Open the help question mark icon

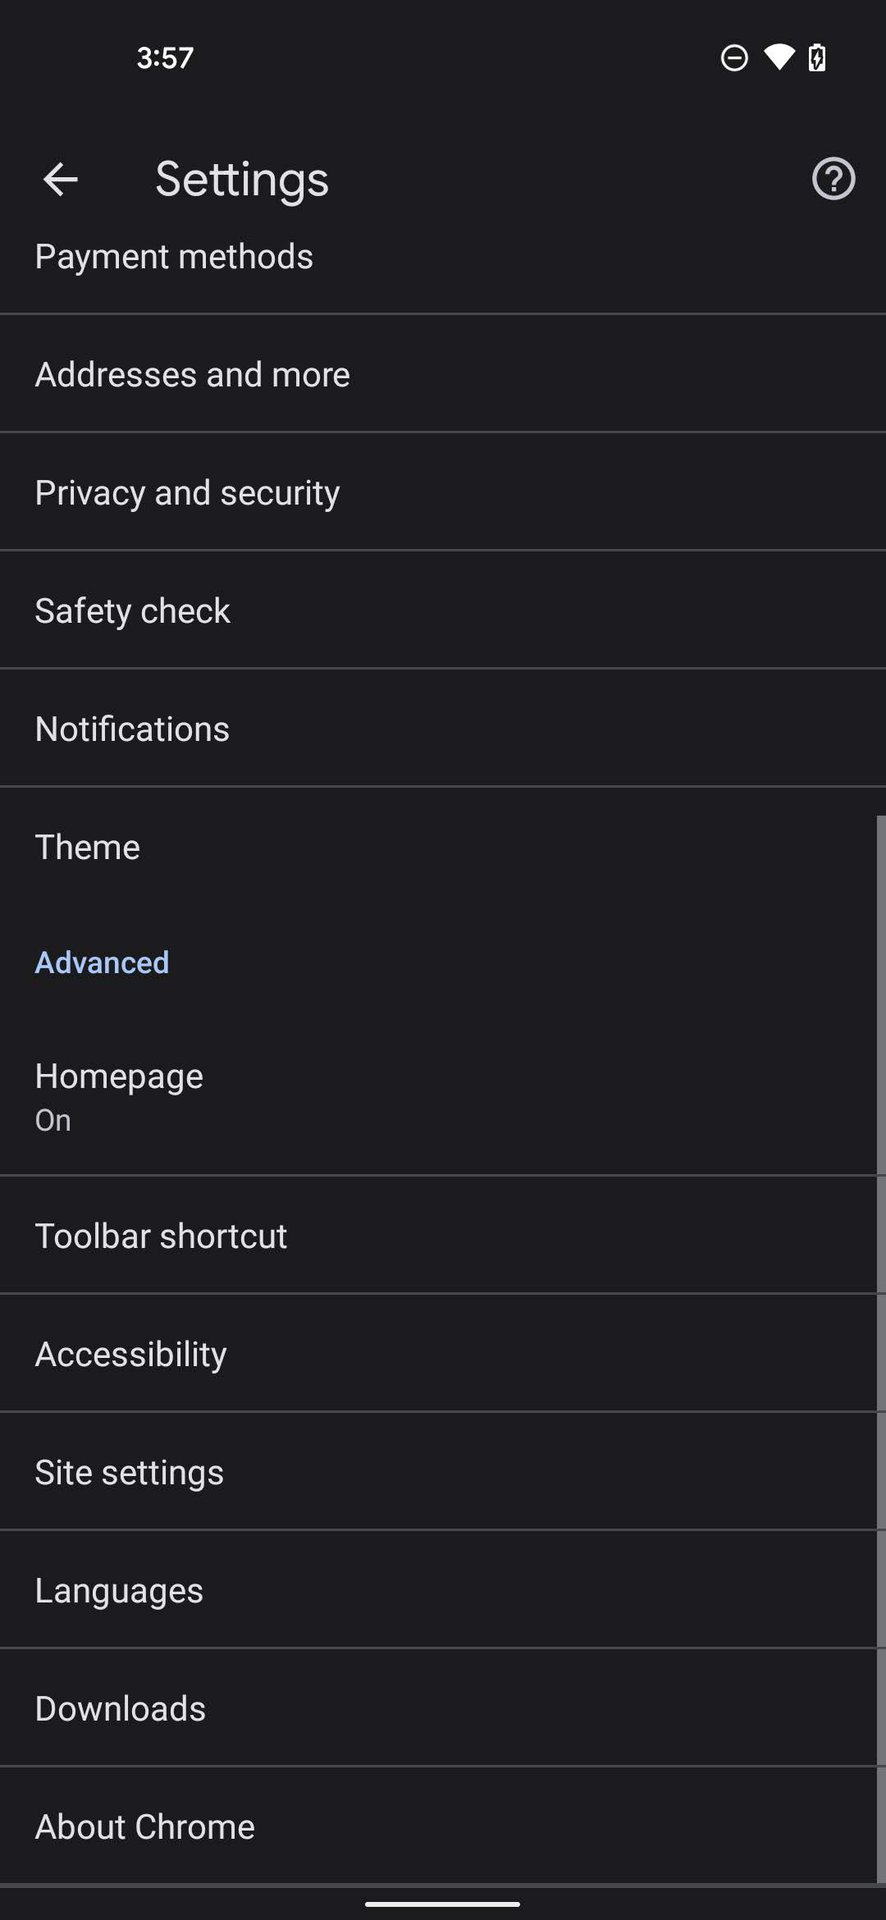(833, 180)
